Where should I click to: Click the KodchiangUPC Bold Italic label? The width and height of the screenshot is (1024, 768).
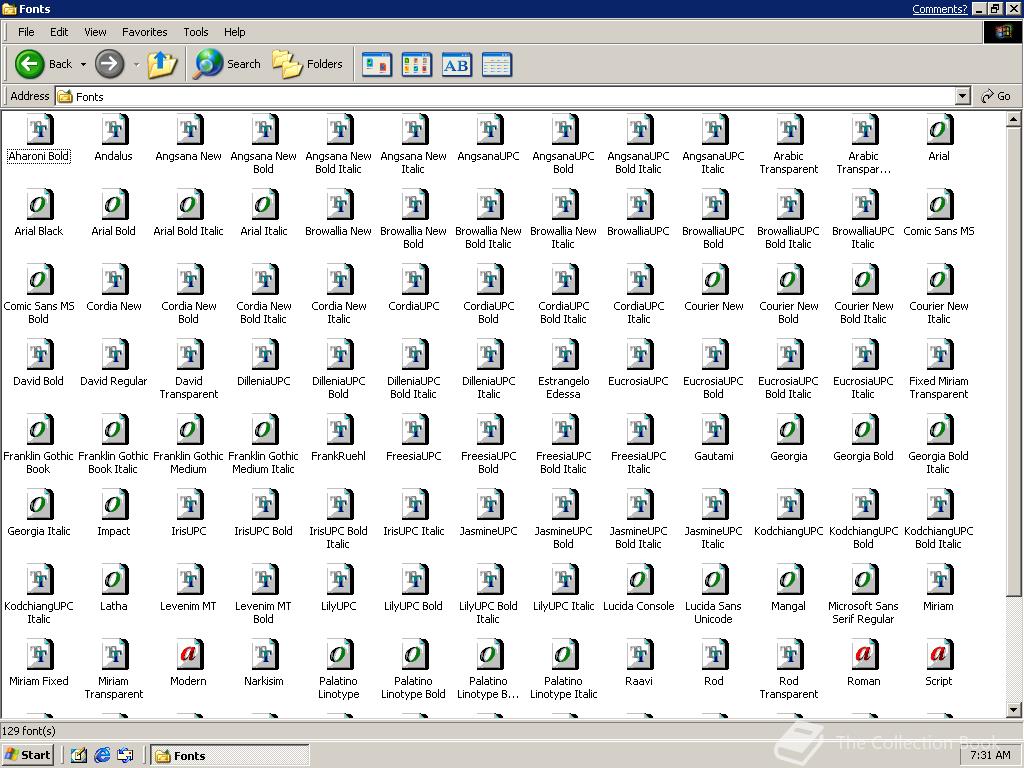pyautogui.click(x=938, y=537)
